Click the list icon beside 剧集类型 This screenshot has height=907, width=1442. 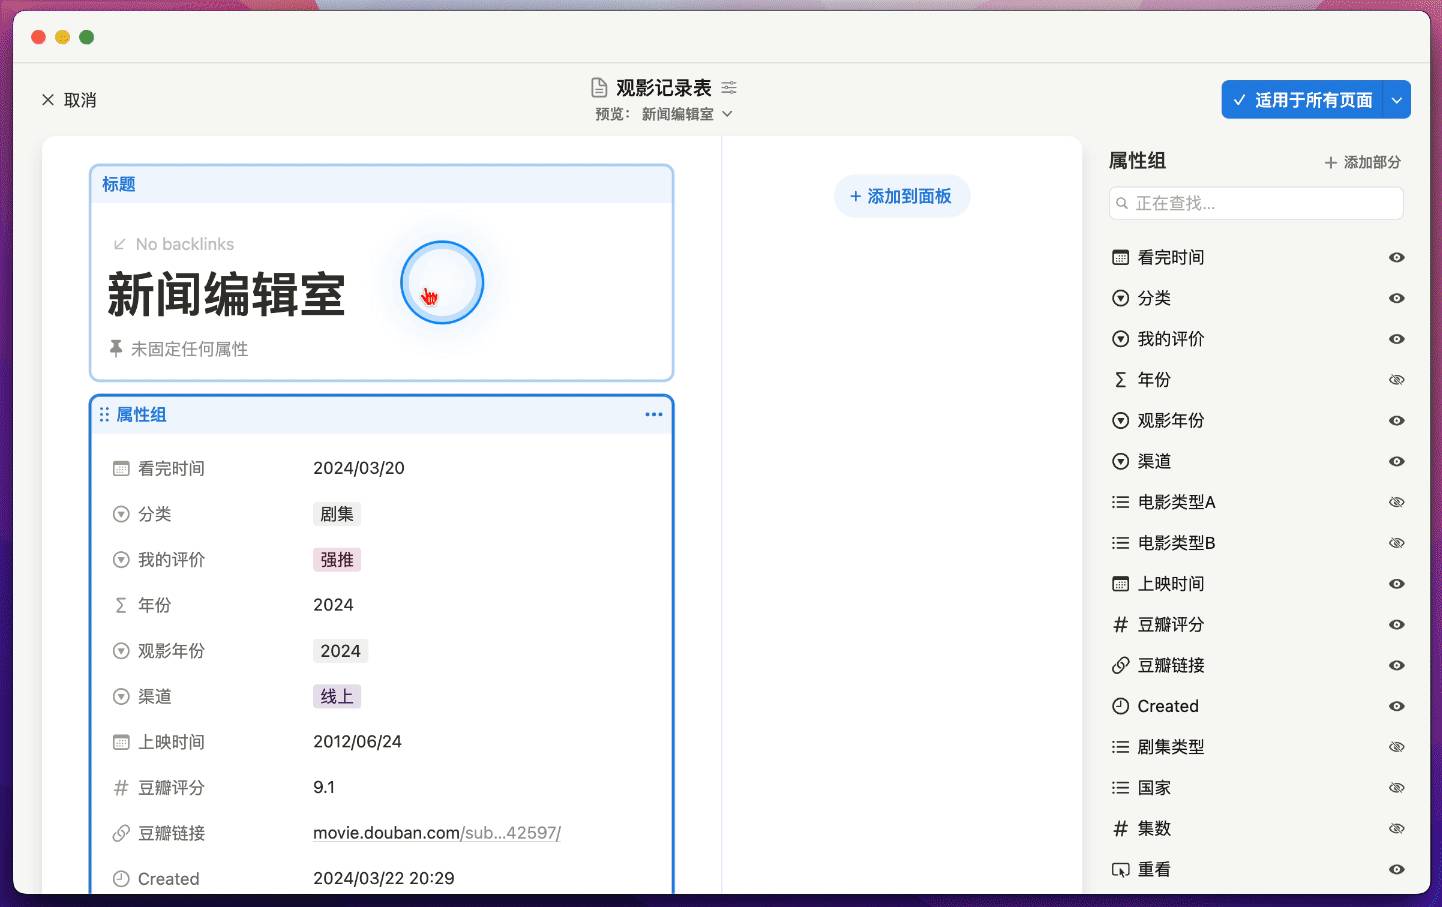pos(1120,747)
